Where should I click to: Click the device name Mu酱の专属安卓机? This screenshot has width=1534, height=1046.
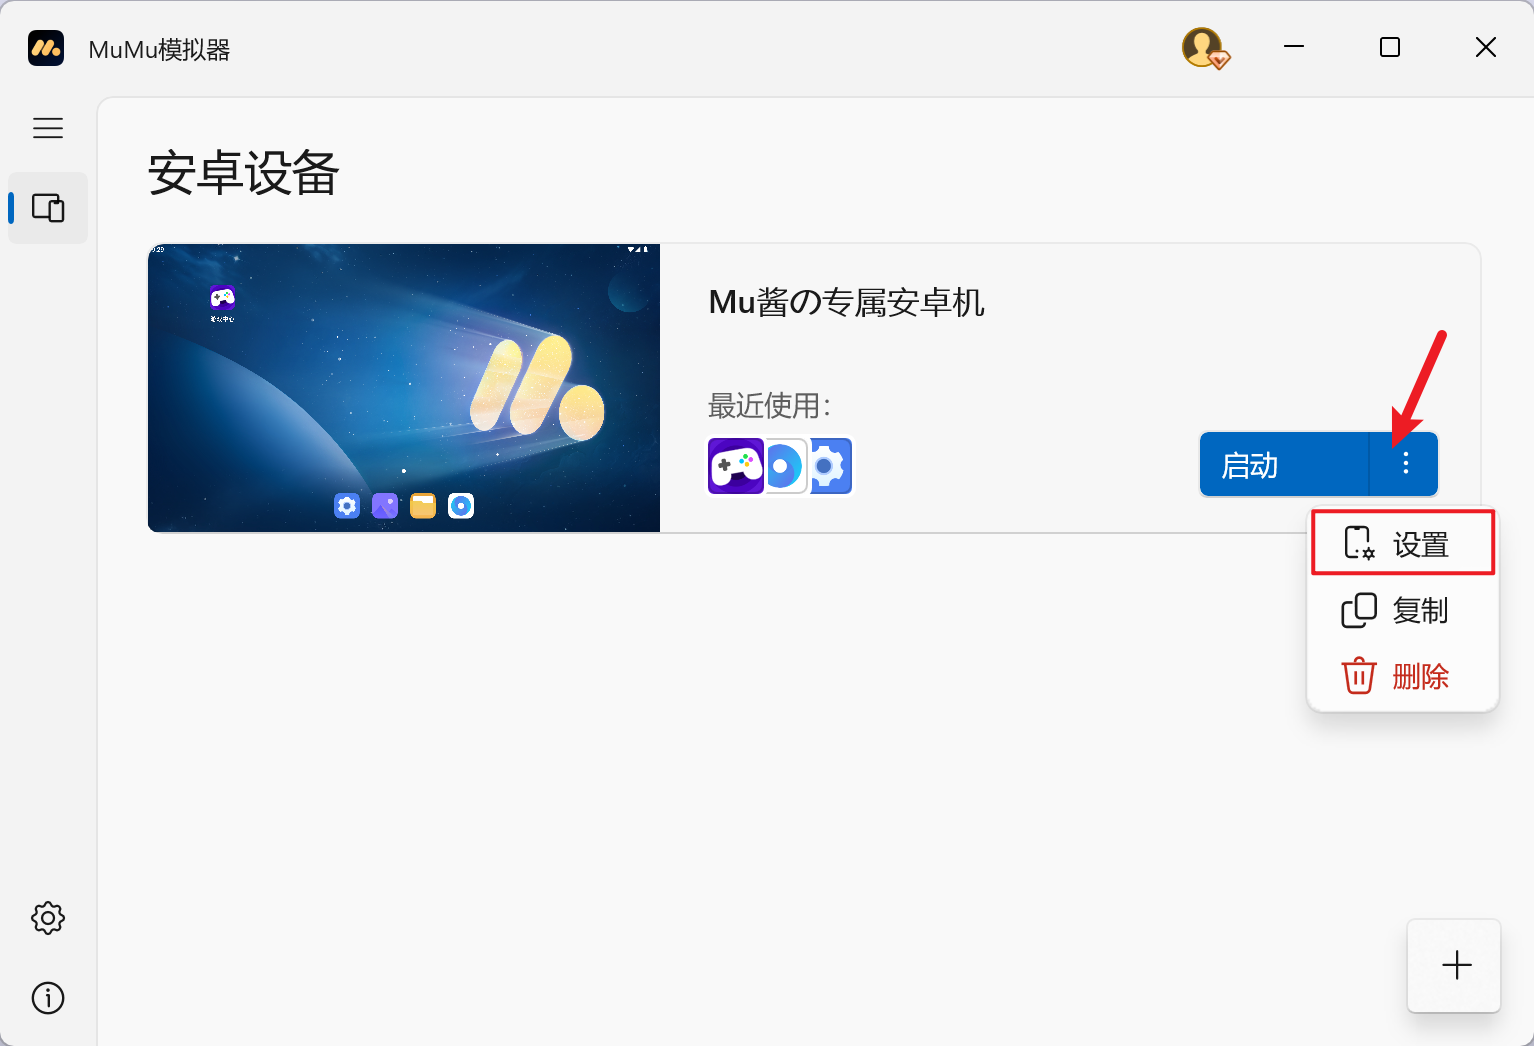(x=846, y=302)
